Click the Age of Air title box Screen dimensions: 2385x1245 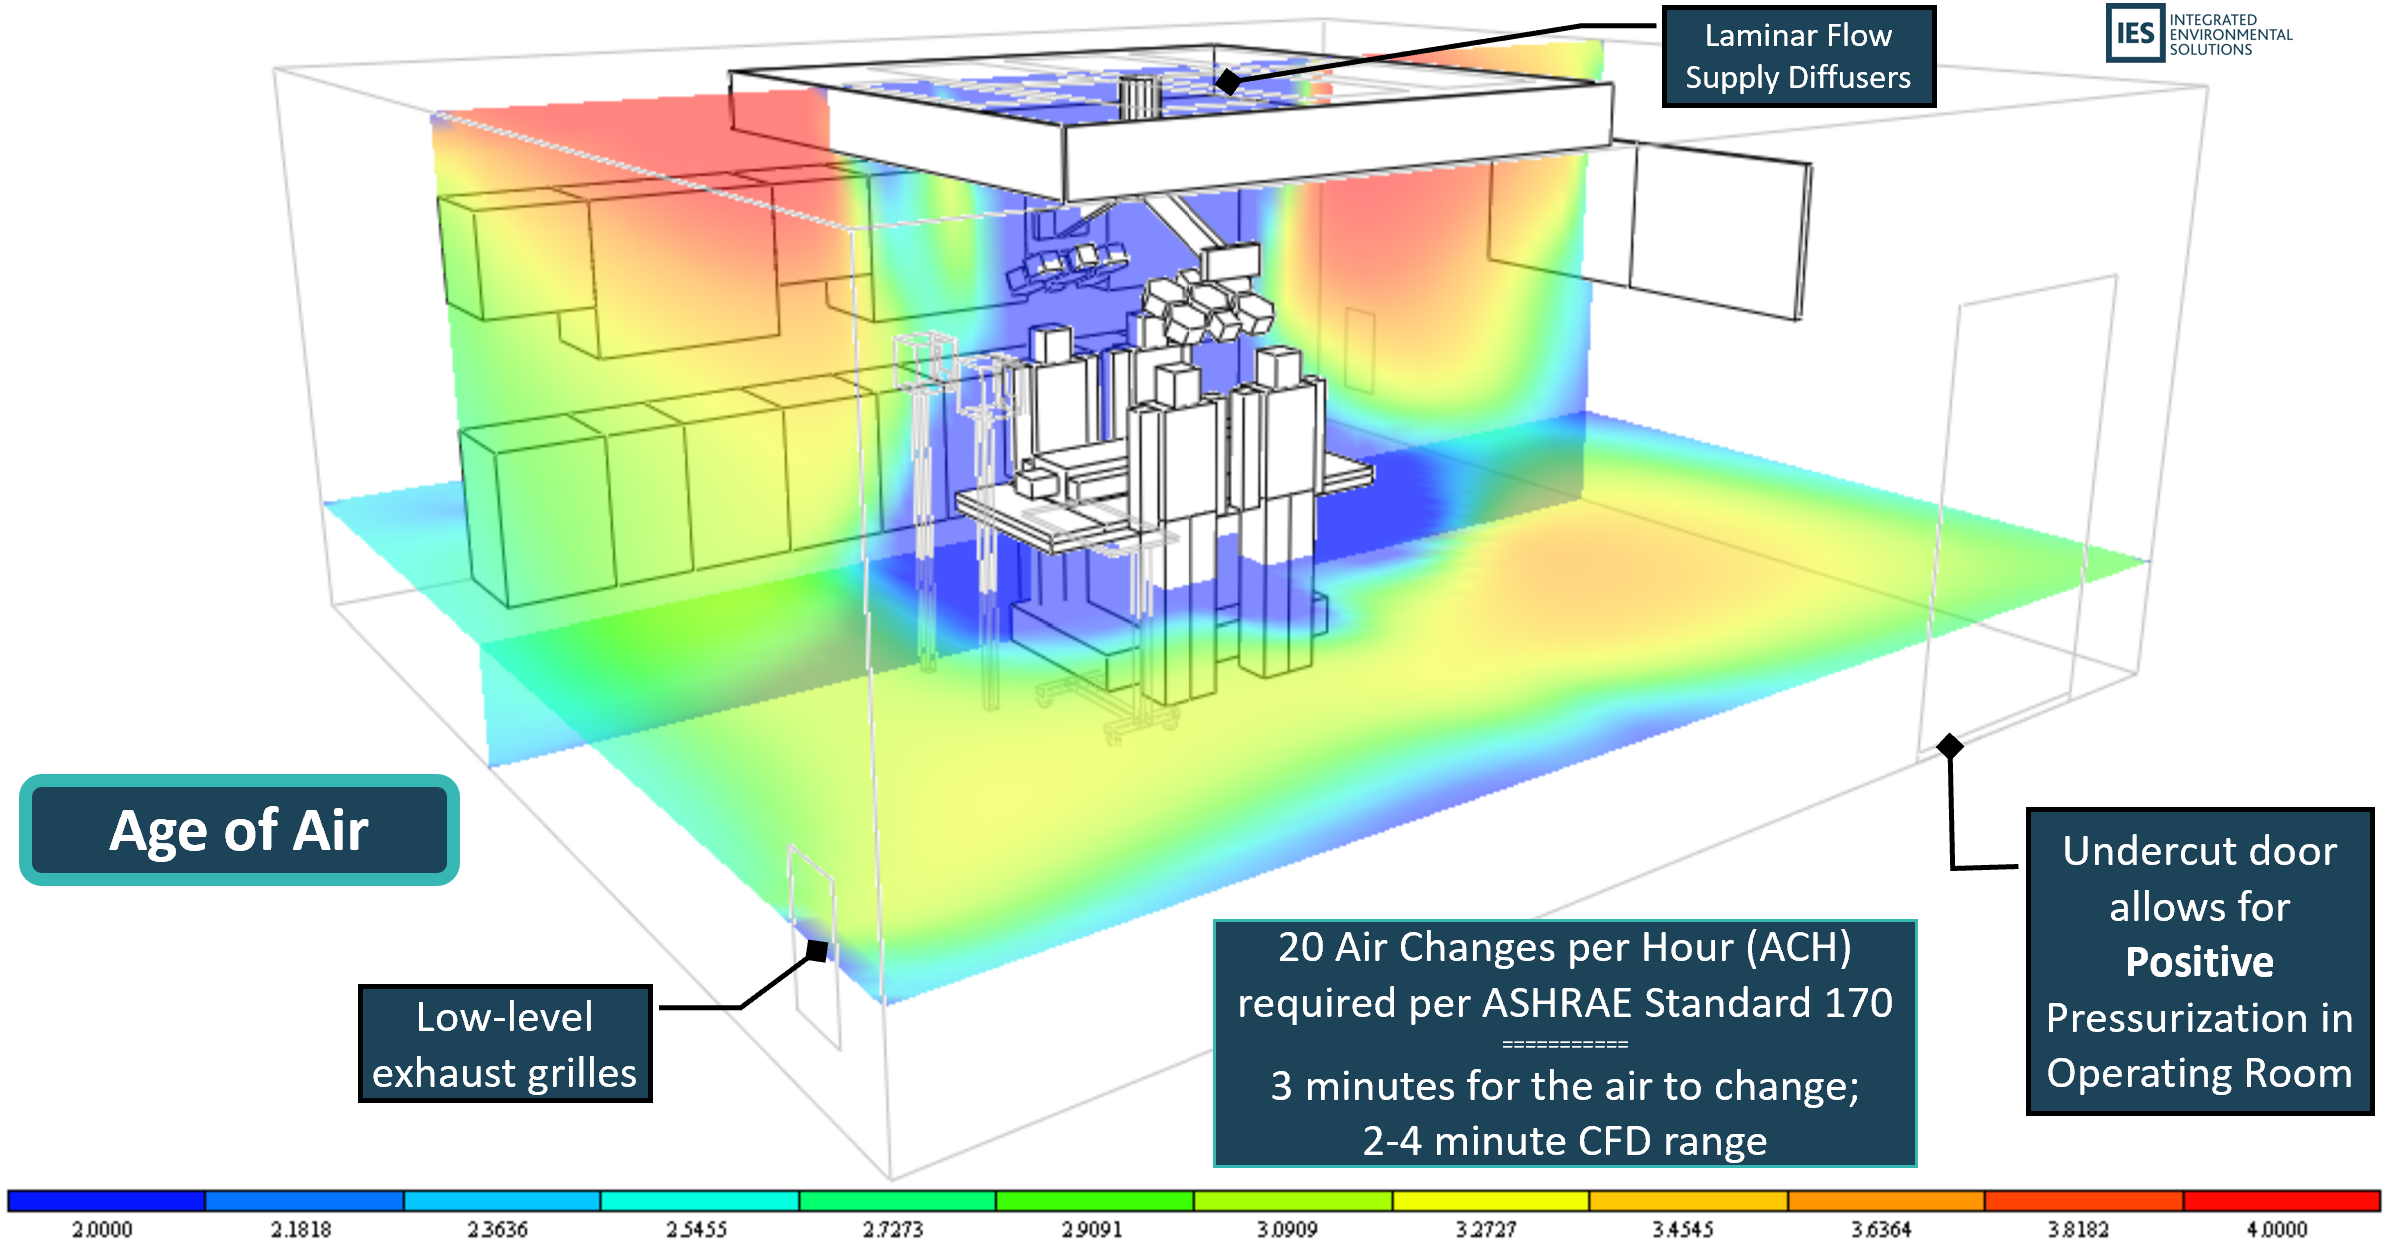pos(239,830)
